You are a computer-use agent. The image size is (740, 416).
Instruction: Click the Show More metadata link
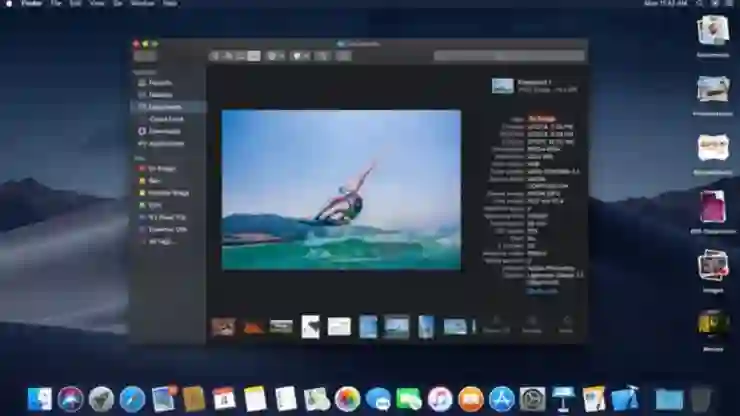[x=542, y=291]
